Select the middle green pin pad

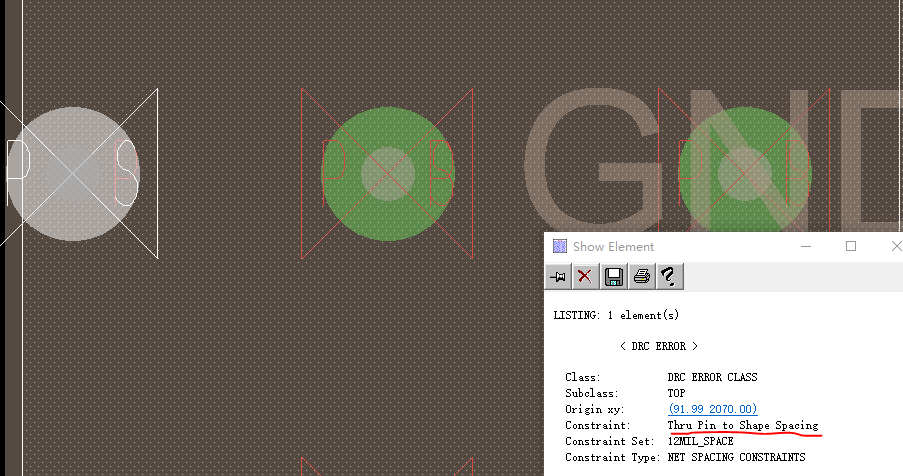tap(388, 174)
